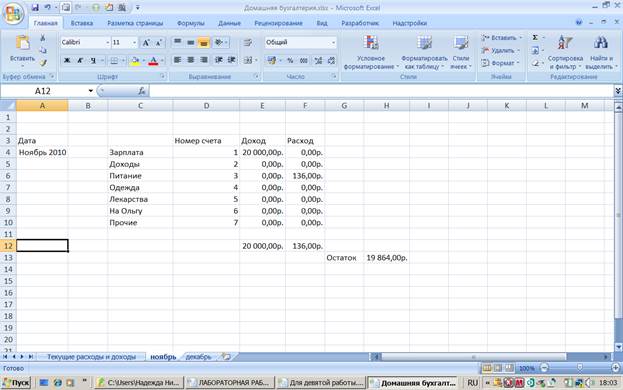
Task: Toggle bold Ж formatting
Action: pyautogui.click(x=67, y=60)
